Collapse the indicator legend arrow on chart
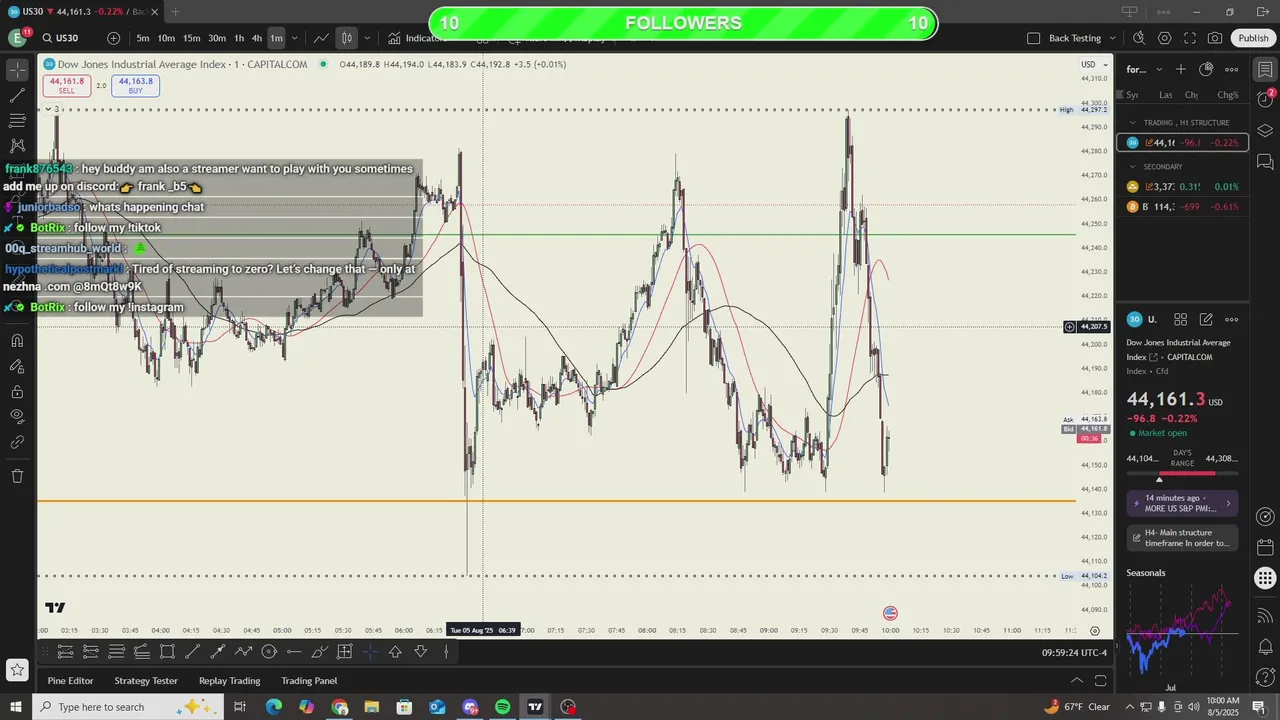1280x720 pixels. [47, 109]
